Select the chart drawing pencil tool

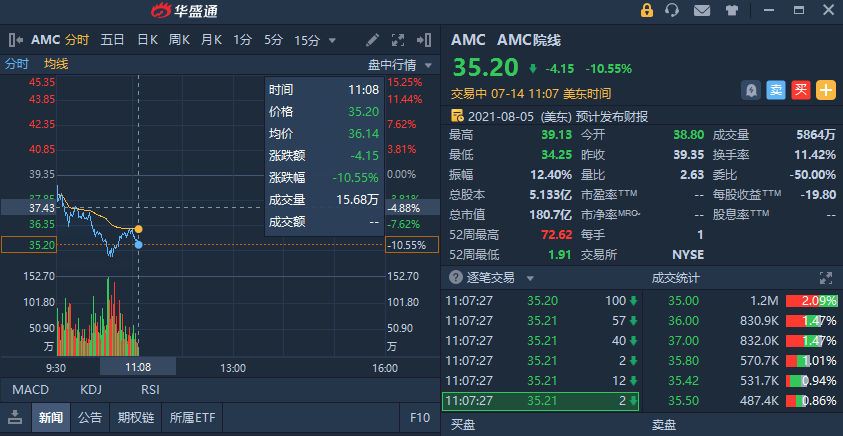(x=373, y=40)
